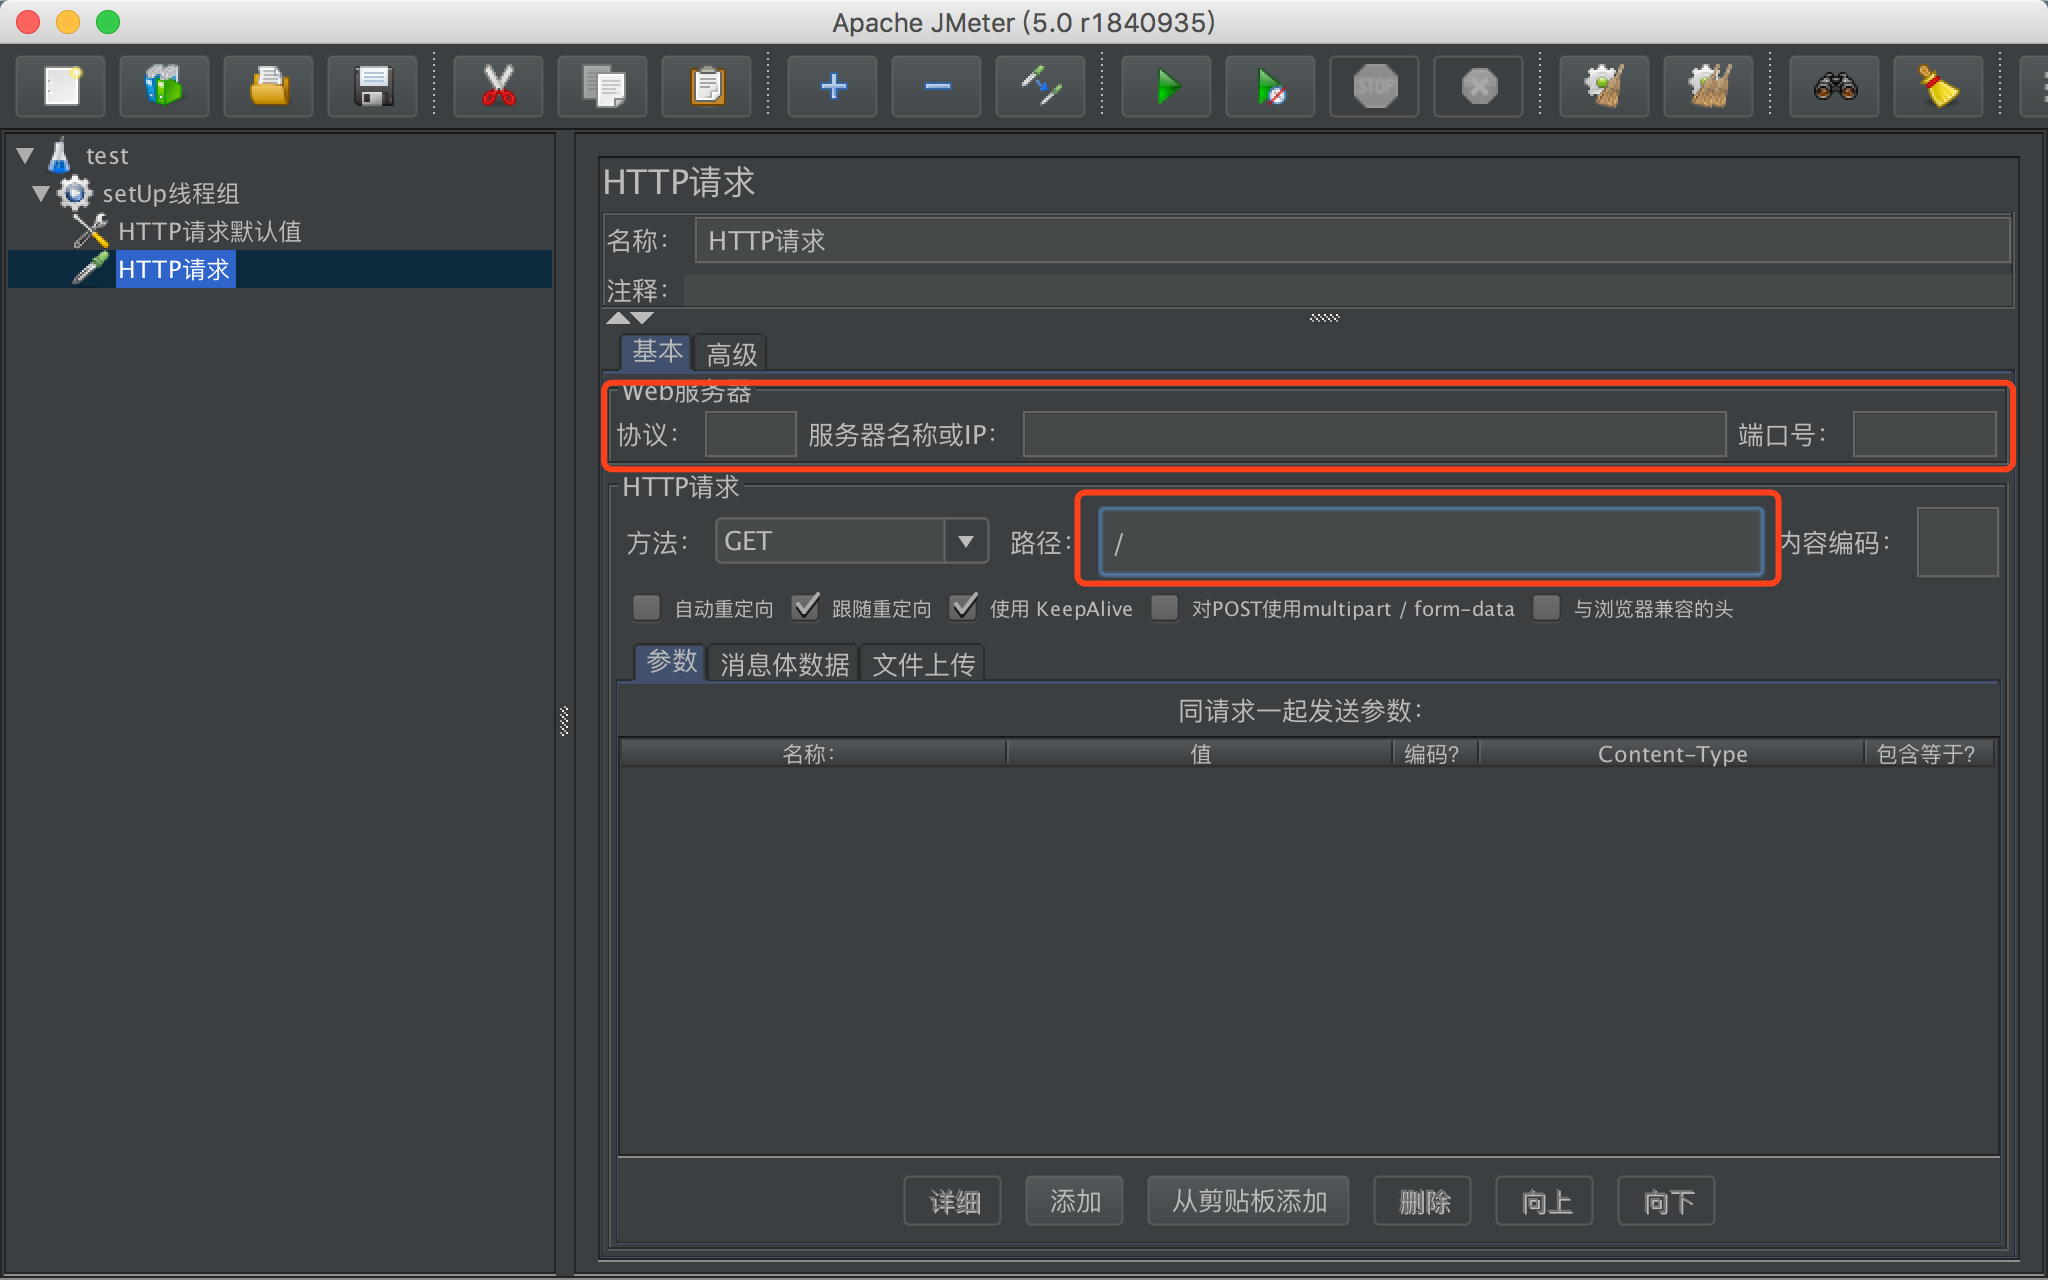This screenshot has width=2048, height=1280.
Task: Click the Copy toolbar icon
Action: coord(602,86)
